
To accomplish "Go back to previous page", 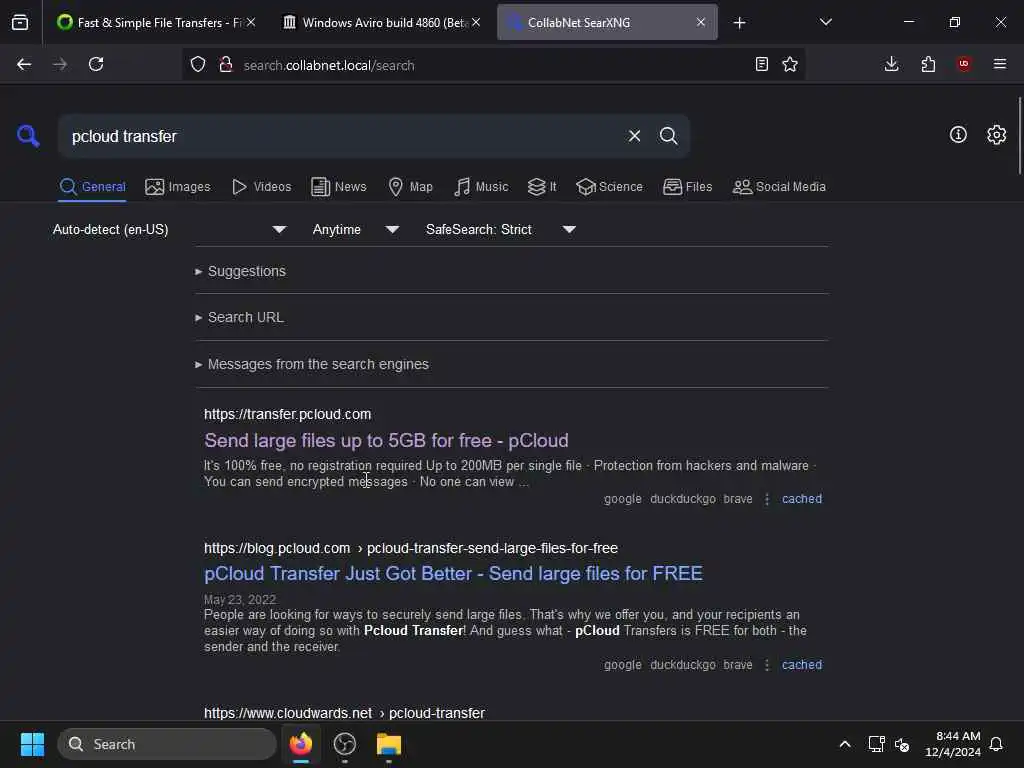I will [x=24, y=64].
